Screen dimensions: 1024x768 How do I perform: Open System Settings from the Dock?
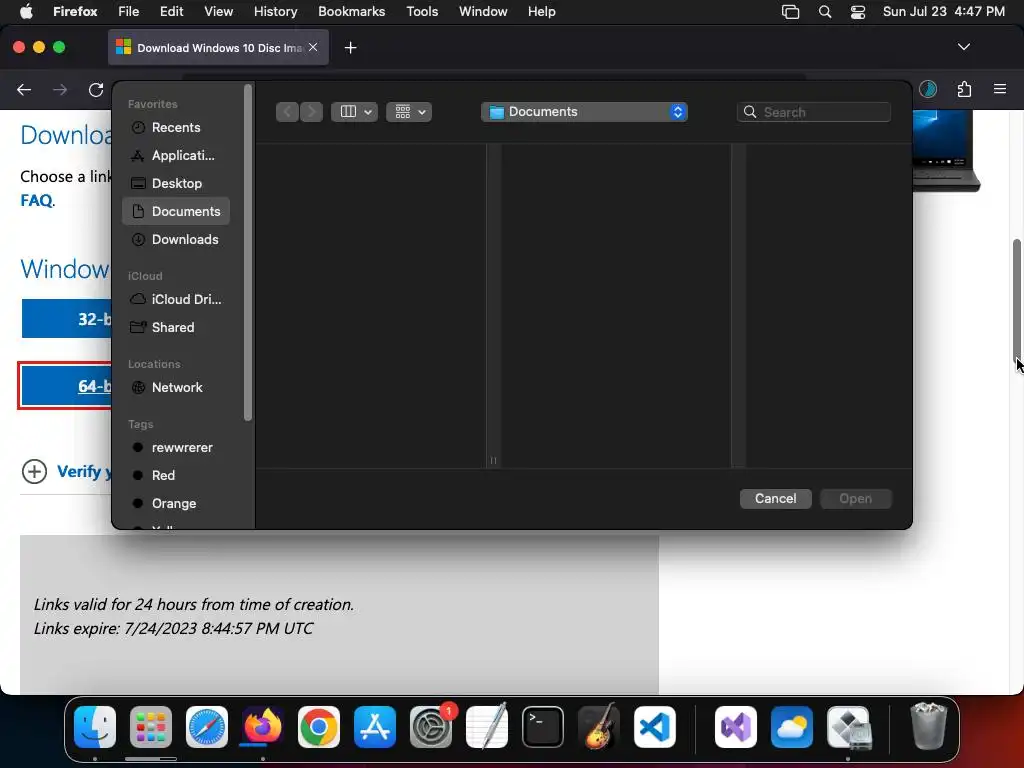point(431,727)
